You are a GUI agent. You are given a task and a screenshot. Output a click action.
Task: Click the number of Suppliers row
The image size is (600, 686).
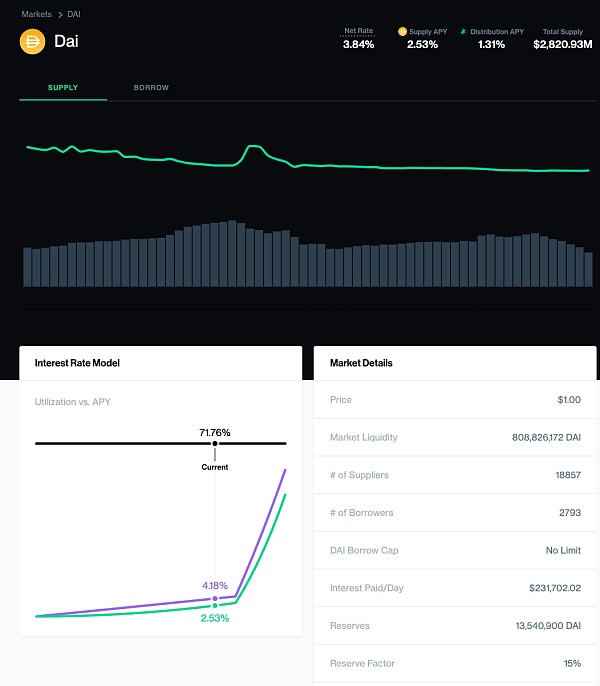click(455, 475)
